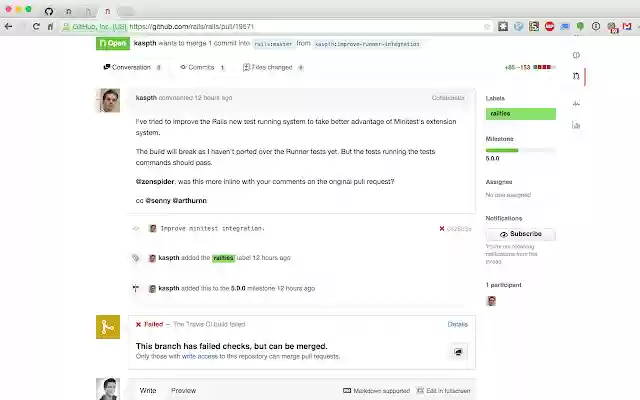Viewport: 640px width, 400px height.
Task: Click Edit in fullscreen link
Action: [443, 391]
